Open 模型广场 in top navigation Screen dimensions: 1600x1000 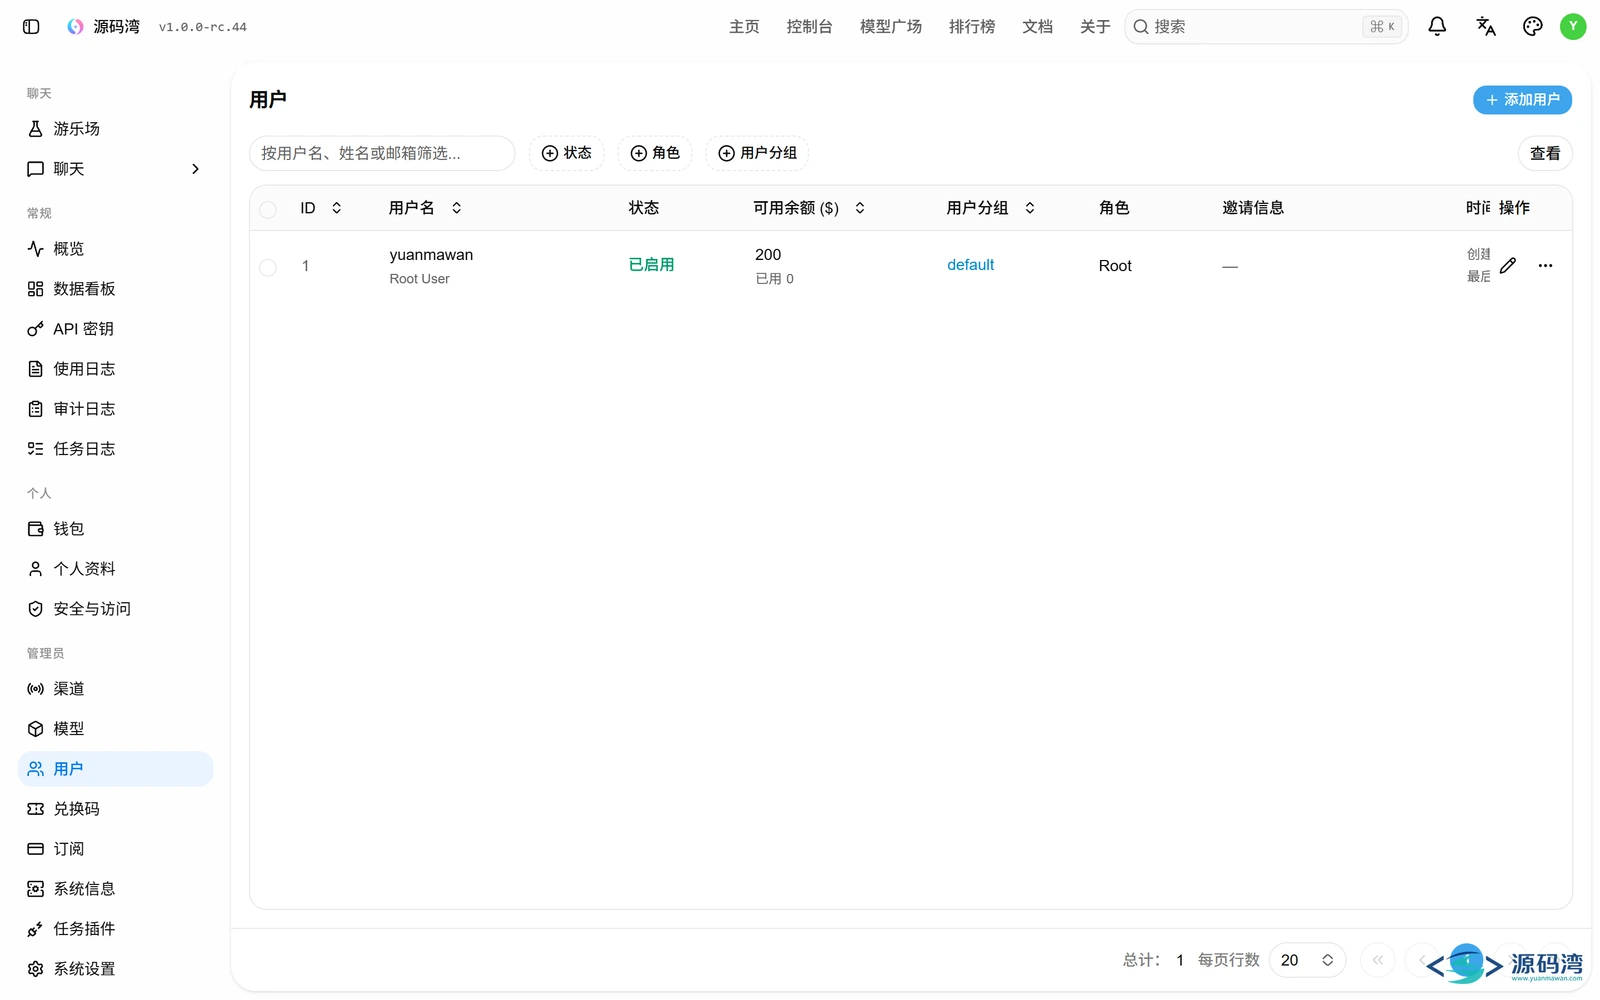click(x=891, y=27)
